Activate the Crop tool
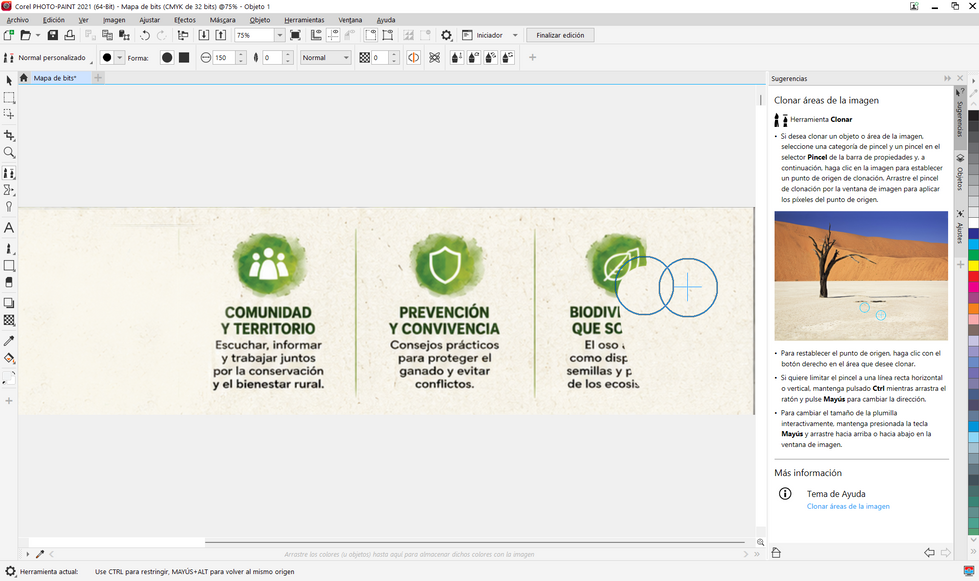This screenshot has width=979, height=581. tap(9, 135)
